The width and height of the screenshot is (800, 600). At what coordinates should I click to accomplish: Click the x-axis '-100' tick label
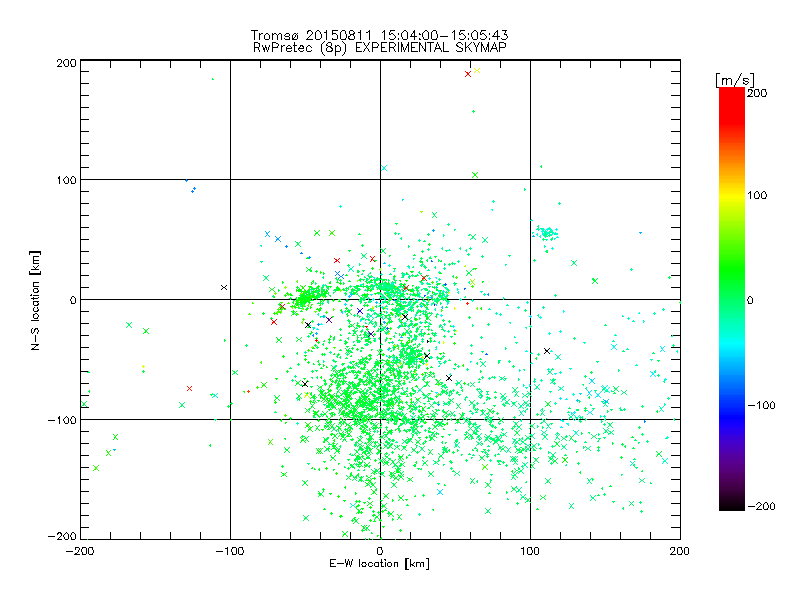(x=230, y=551)
